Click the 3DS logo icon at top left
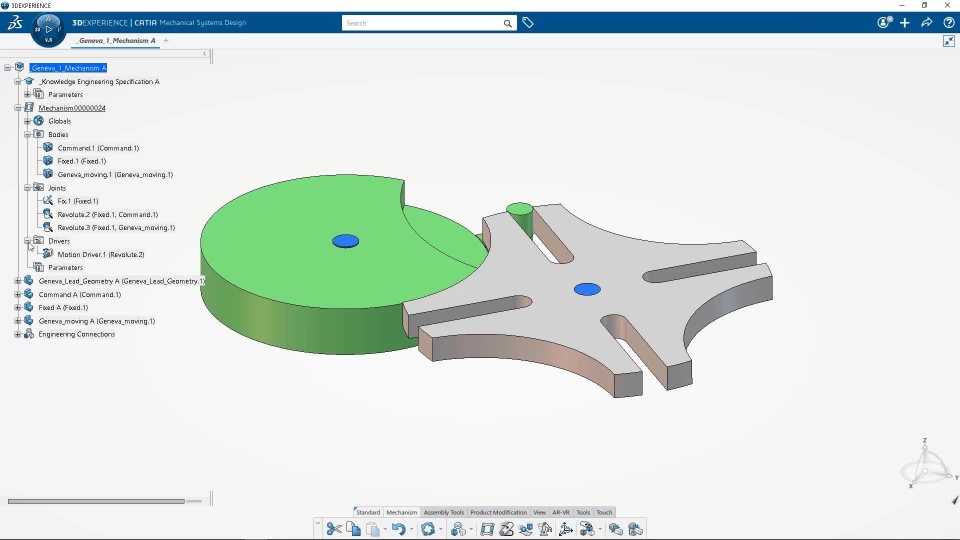Screen dimensions: 960x540 coord(15,23)
